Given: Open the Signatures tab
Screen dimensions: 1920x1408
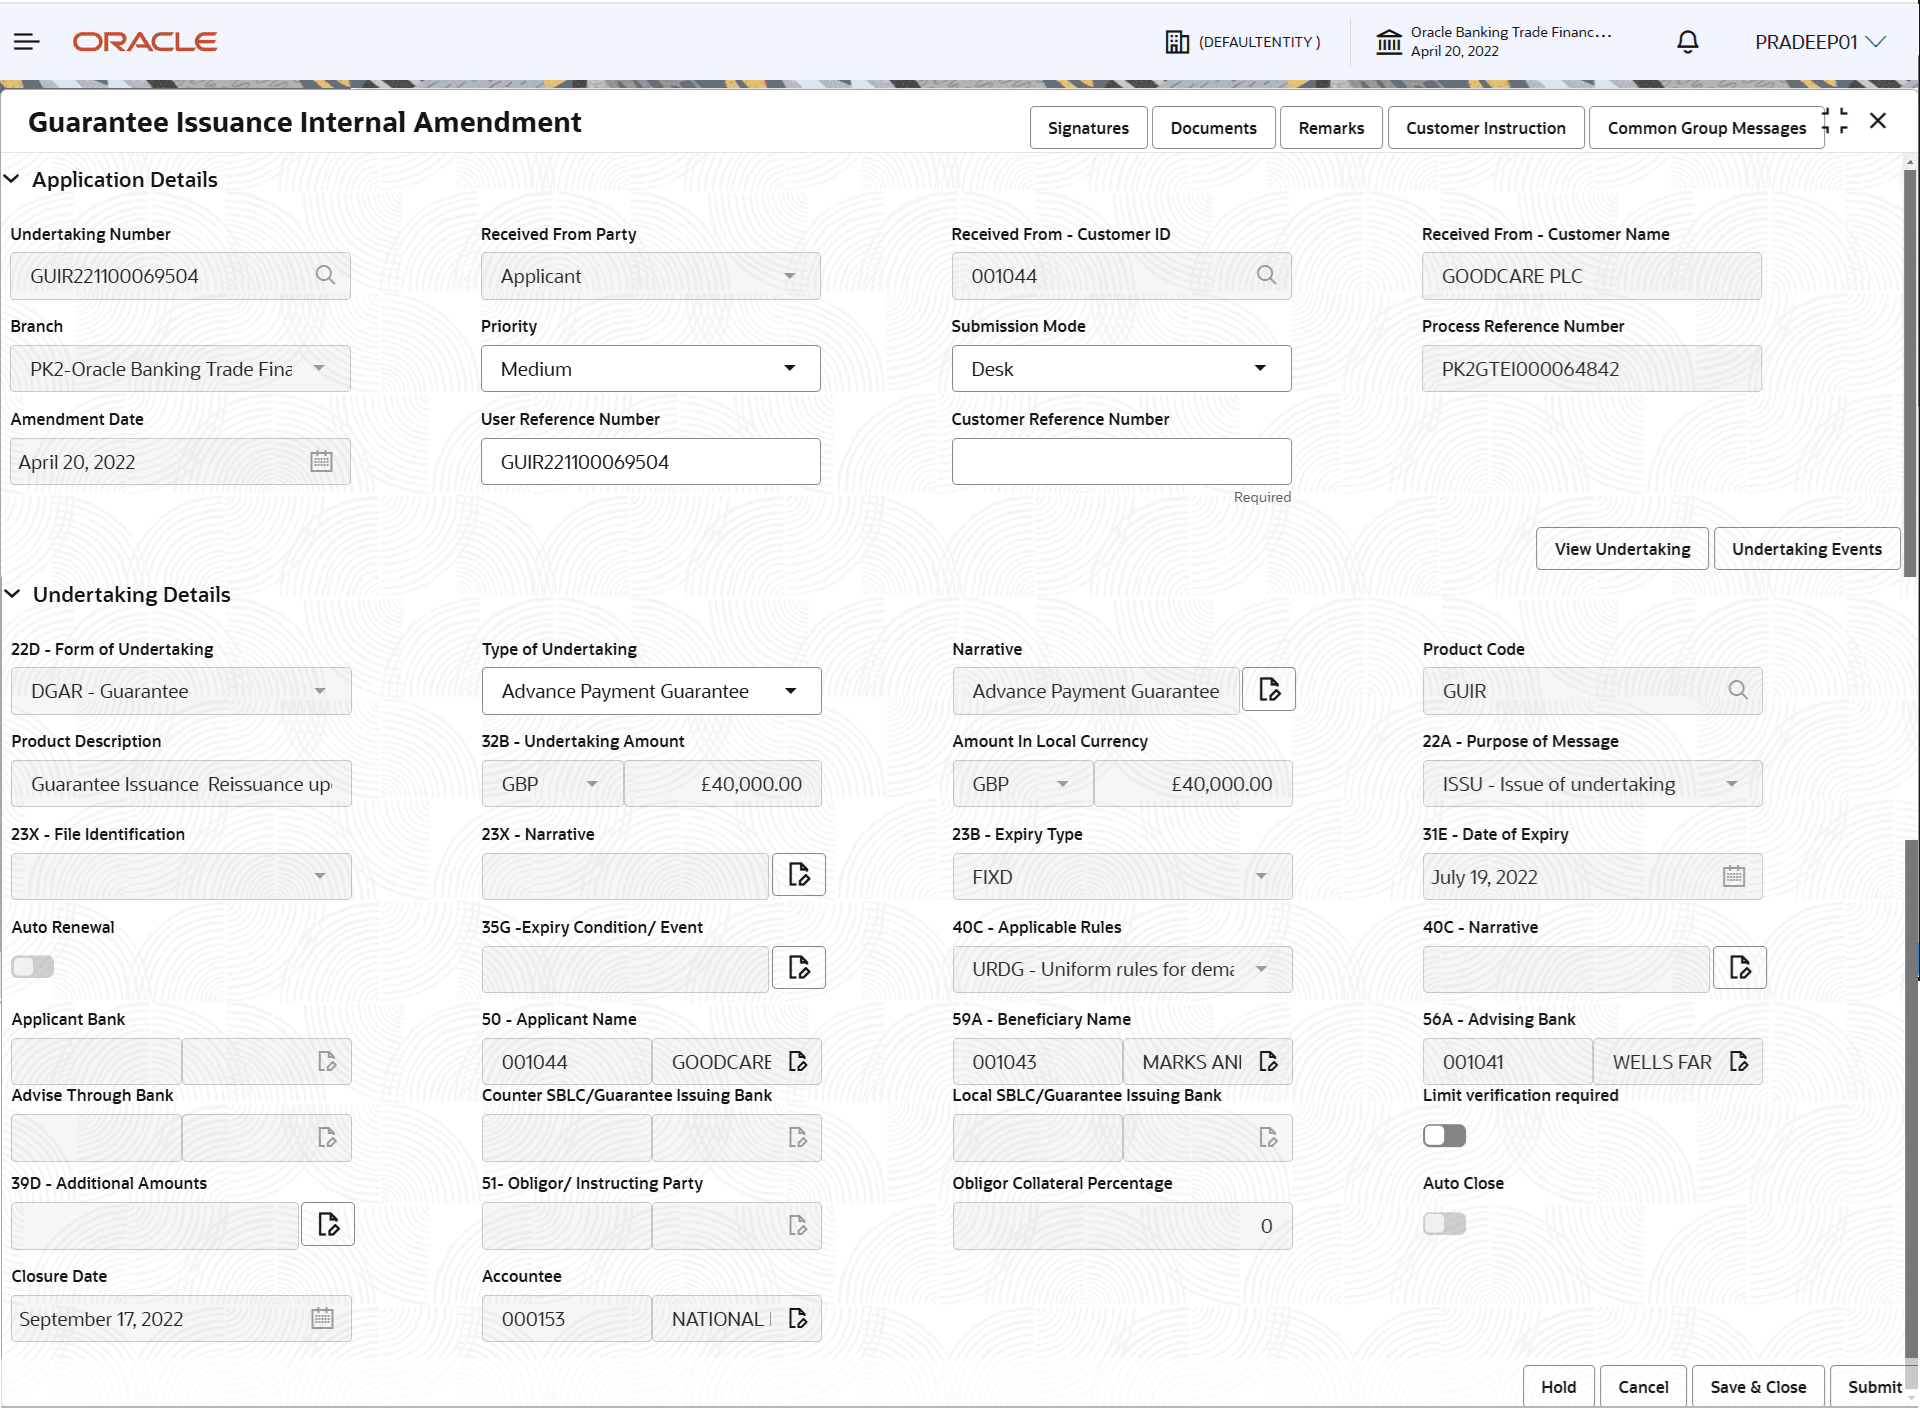Looking at the screenshot, I should 1088,128.
